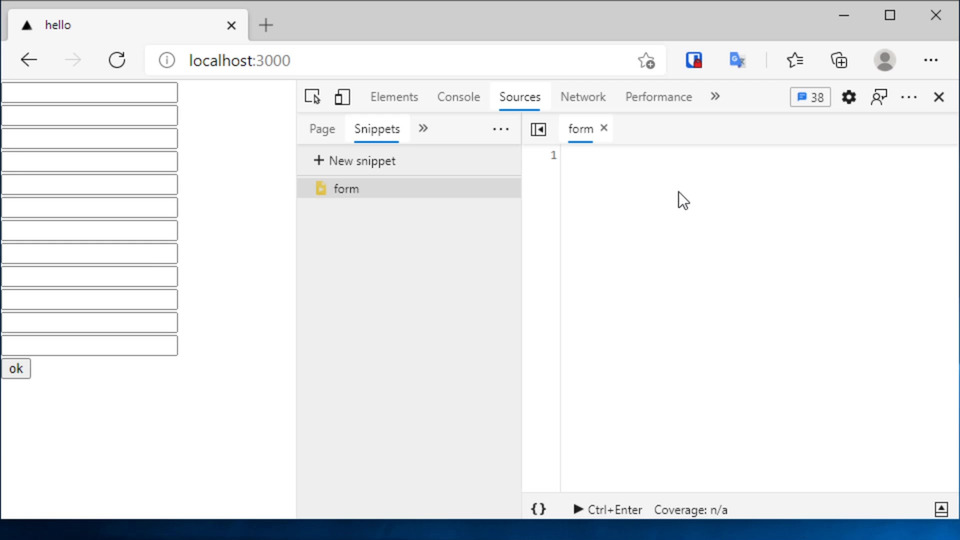Toggle device emulation mode

coord(342,97)
